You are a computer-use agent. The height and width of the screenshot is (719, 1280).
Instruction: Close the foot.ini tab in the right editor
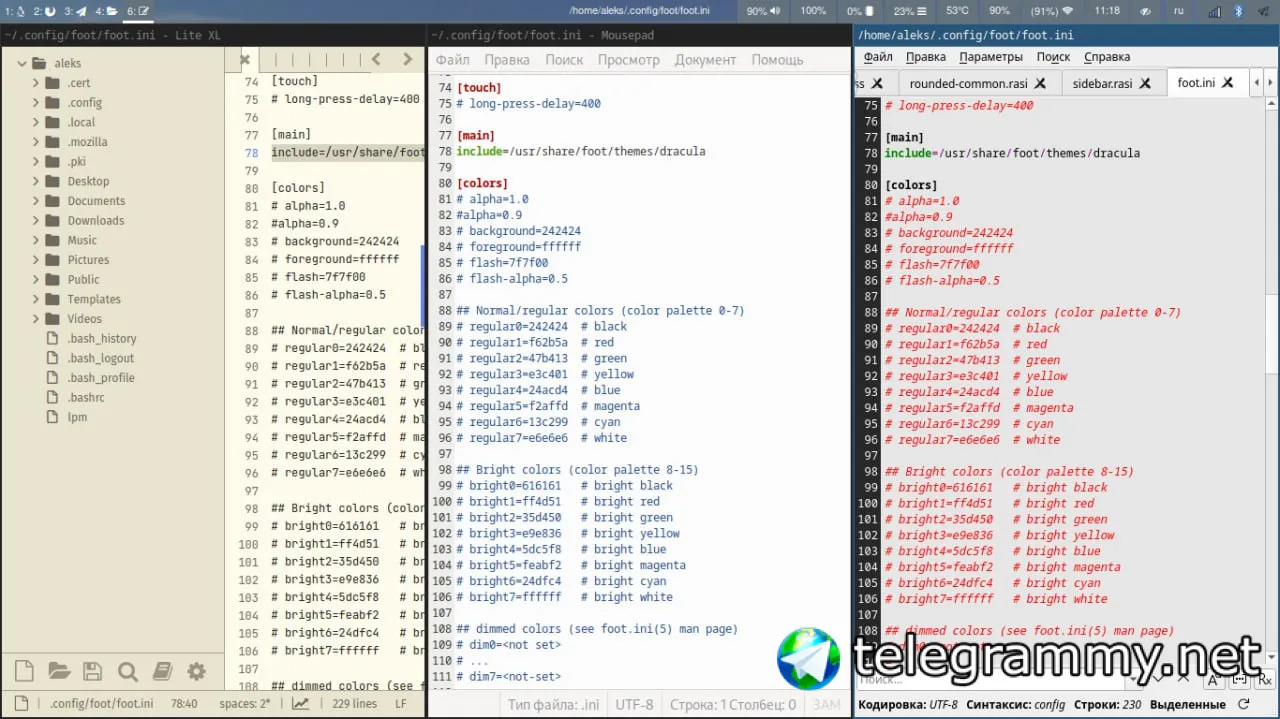pos(1227,82)
